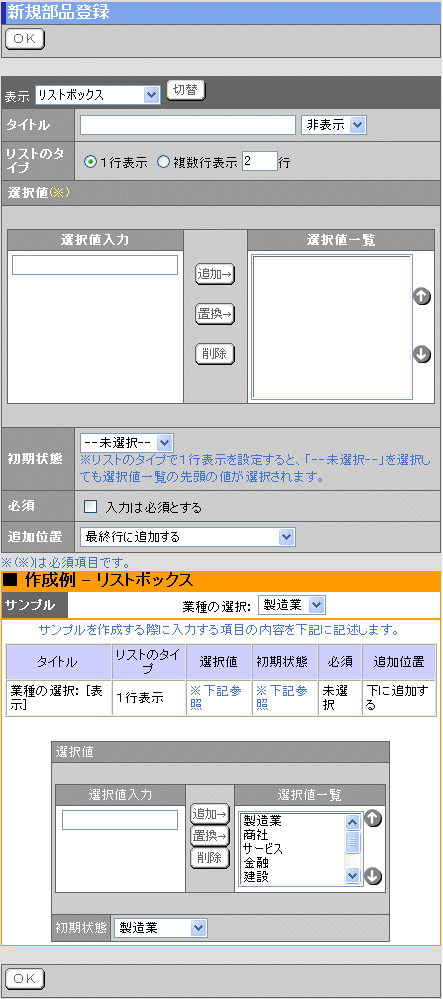
Task: Expand the 初期状態 --未選択-- dropdown
Action: click(x=127, y=442)
